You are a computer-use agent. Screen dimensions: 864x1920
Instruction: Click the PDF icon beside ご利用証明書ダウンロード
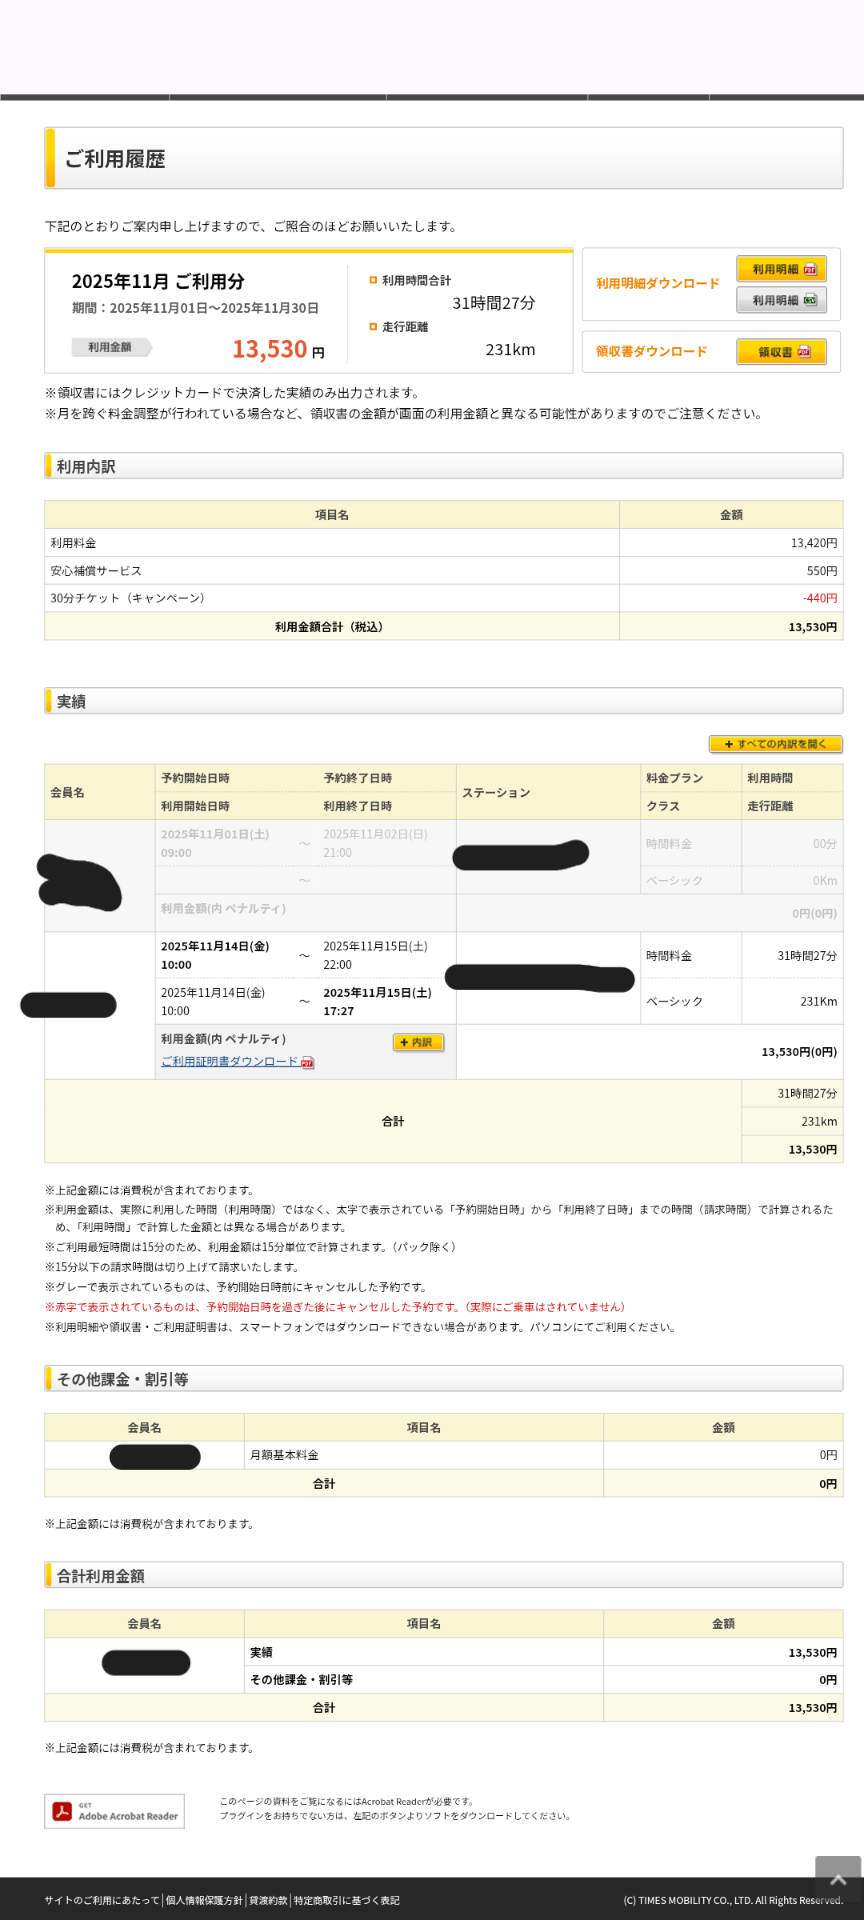[x=308, y=1062]
